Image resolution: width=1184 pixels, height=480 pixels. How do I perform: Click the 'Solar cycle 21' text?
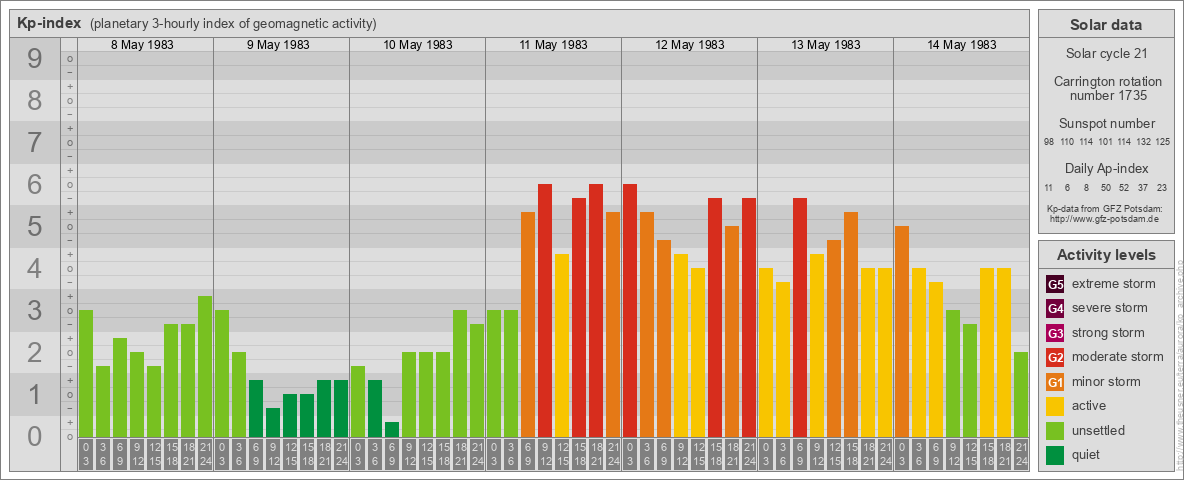click(1105, 54)
